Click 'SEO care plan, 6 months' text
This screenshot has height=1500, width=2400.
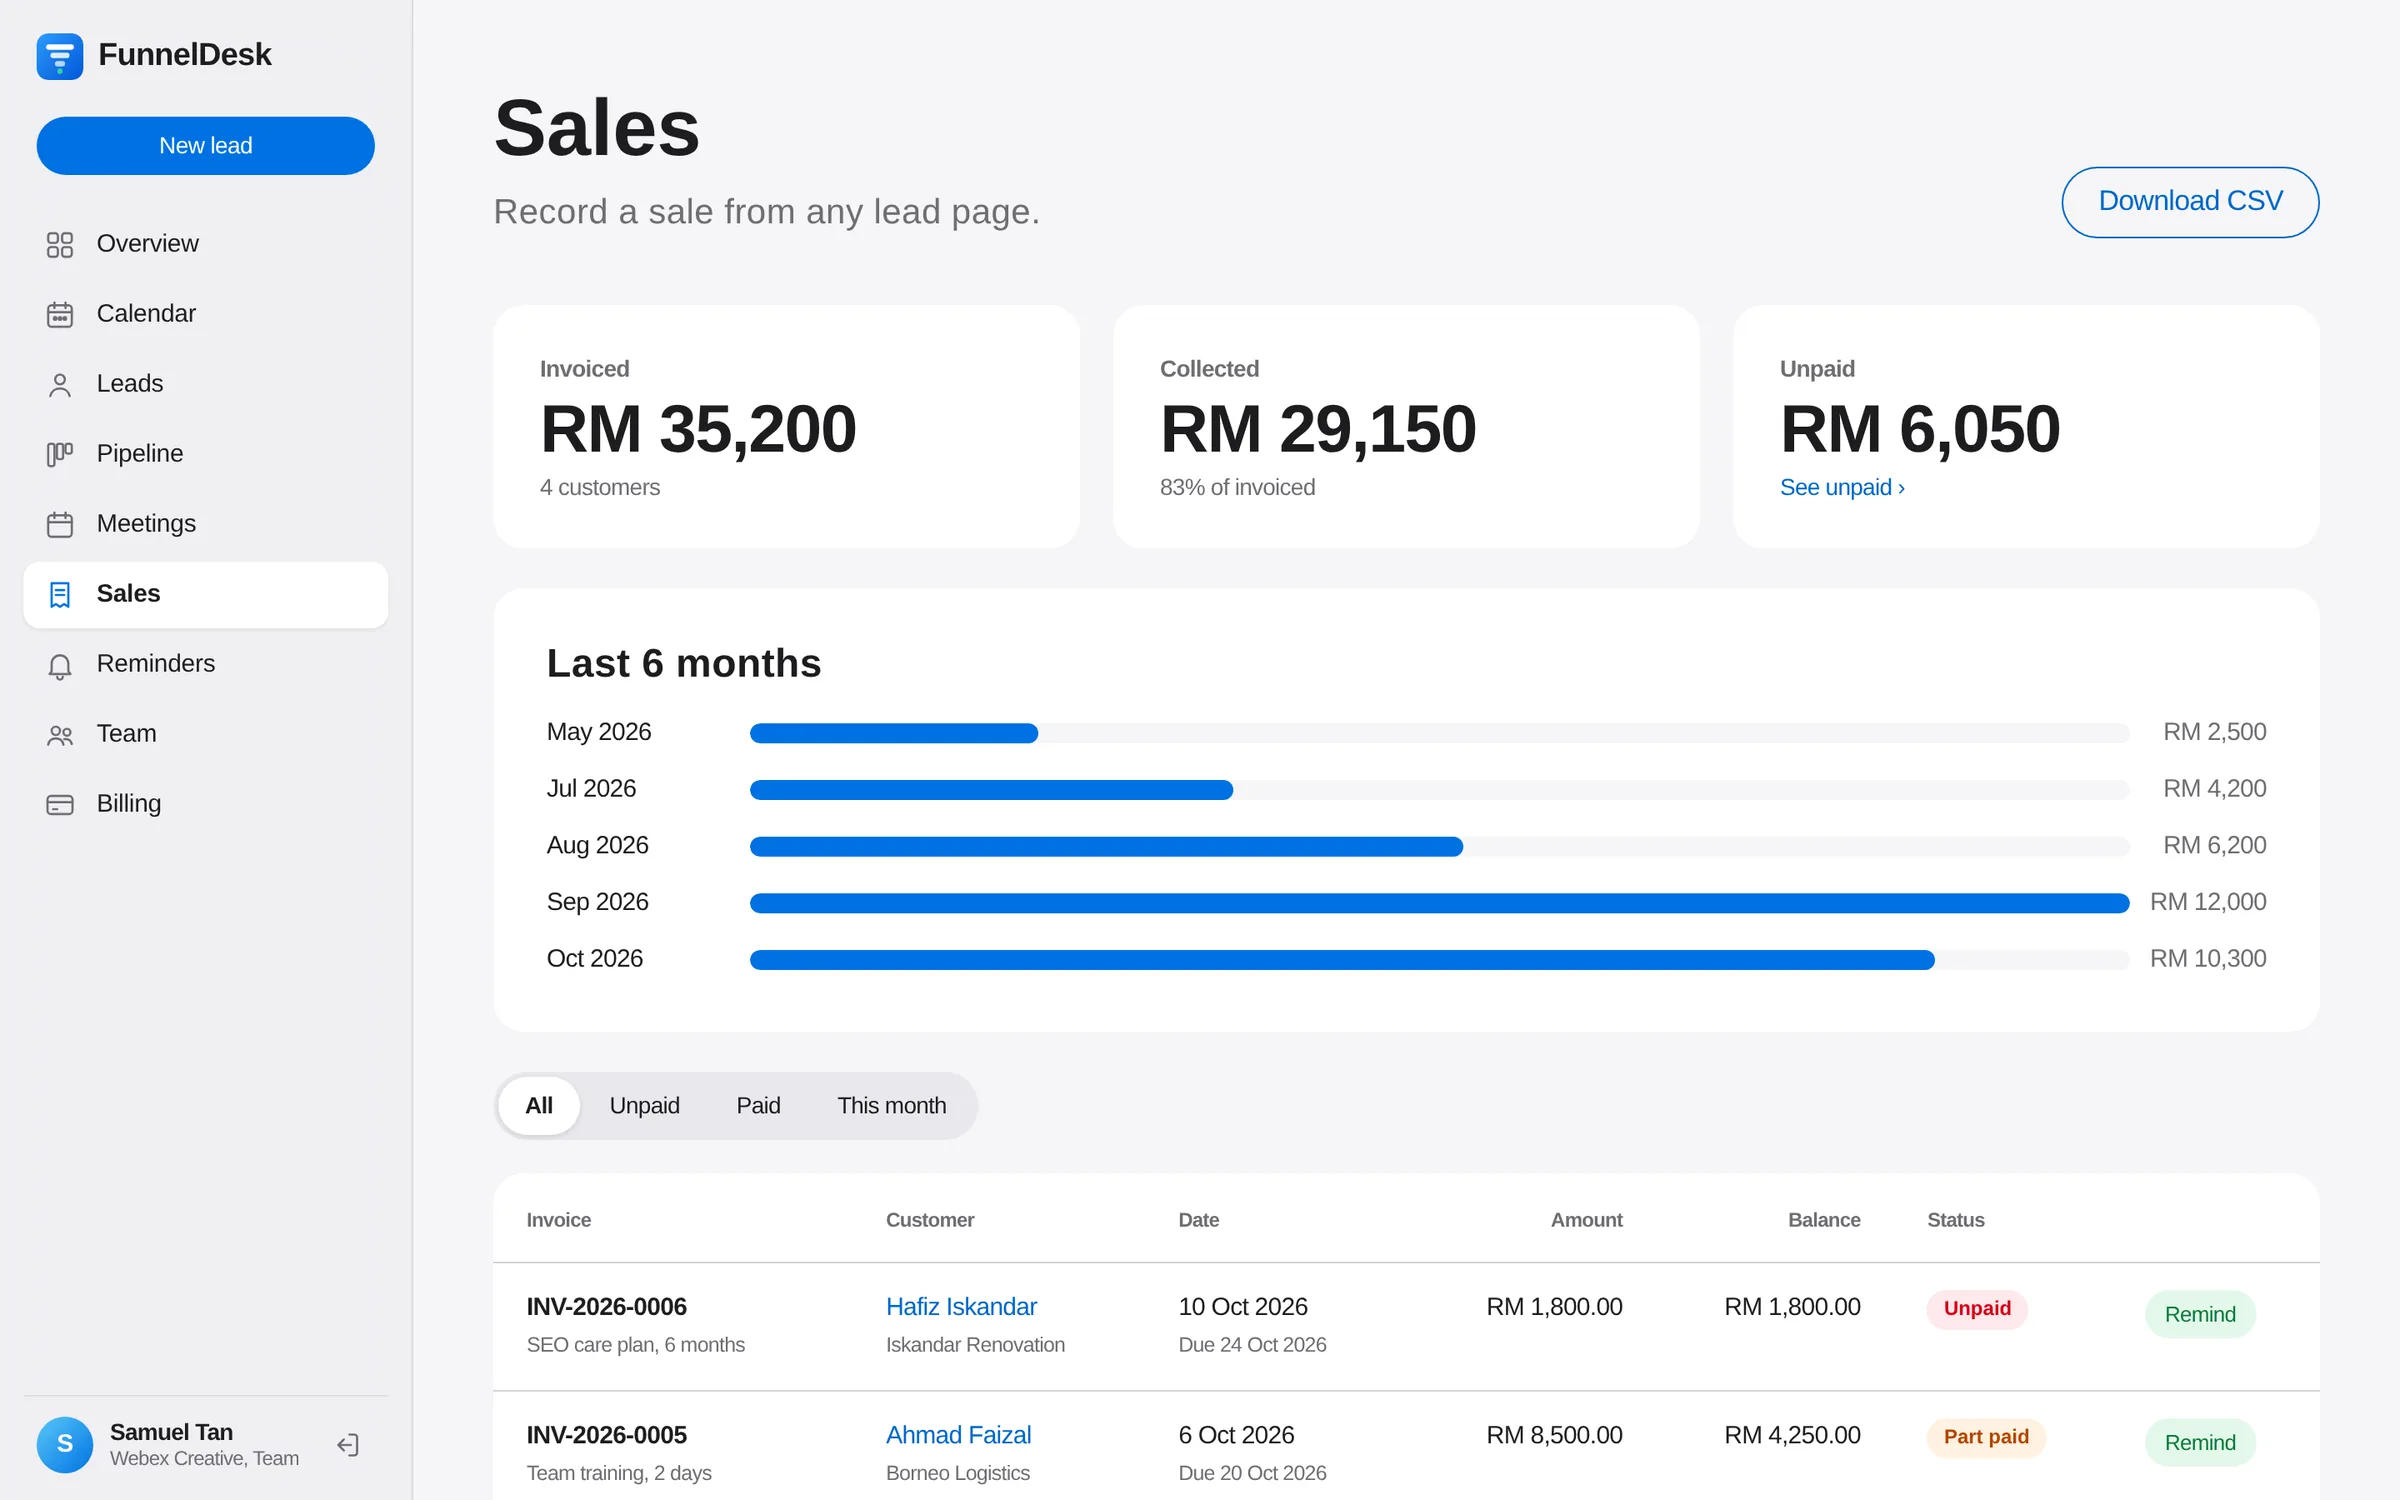(636, 1345)
